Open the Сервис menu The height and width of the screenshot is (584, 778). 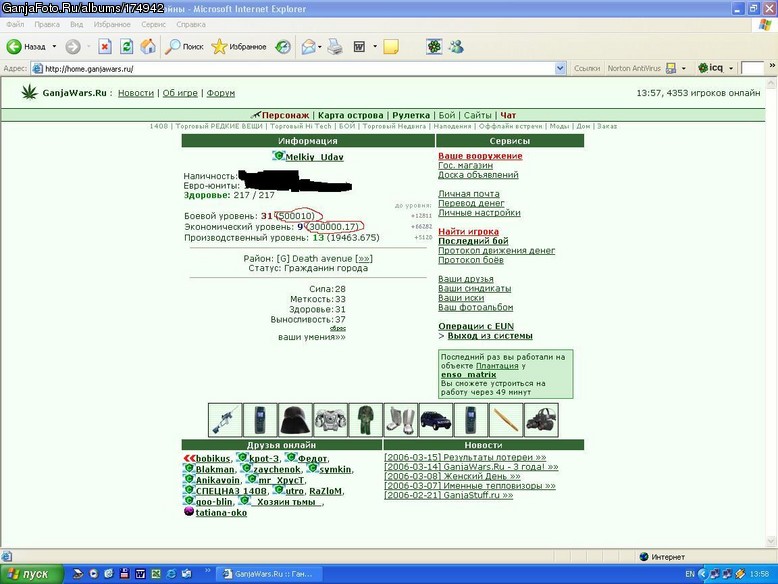point(153,24)
